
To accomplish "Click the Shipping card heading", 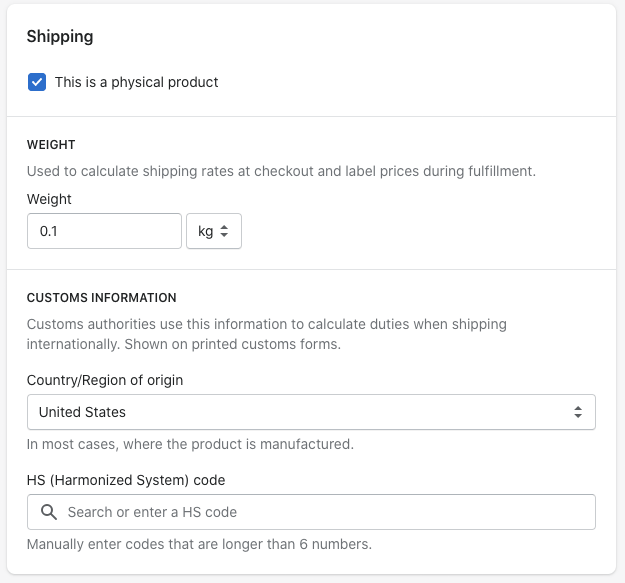I will pyautogui.click(x=60, y=37).
